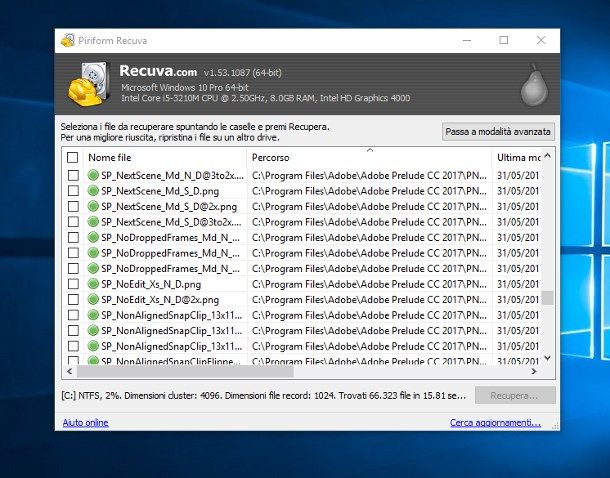Tick the select-all checkbox in header

point(72,158)
